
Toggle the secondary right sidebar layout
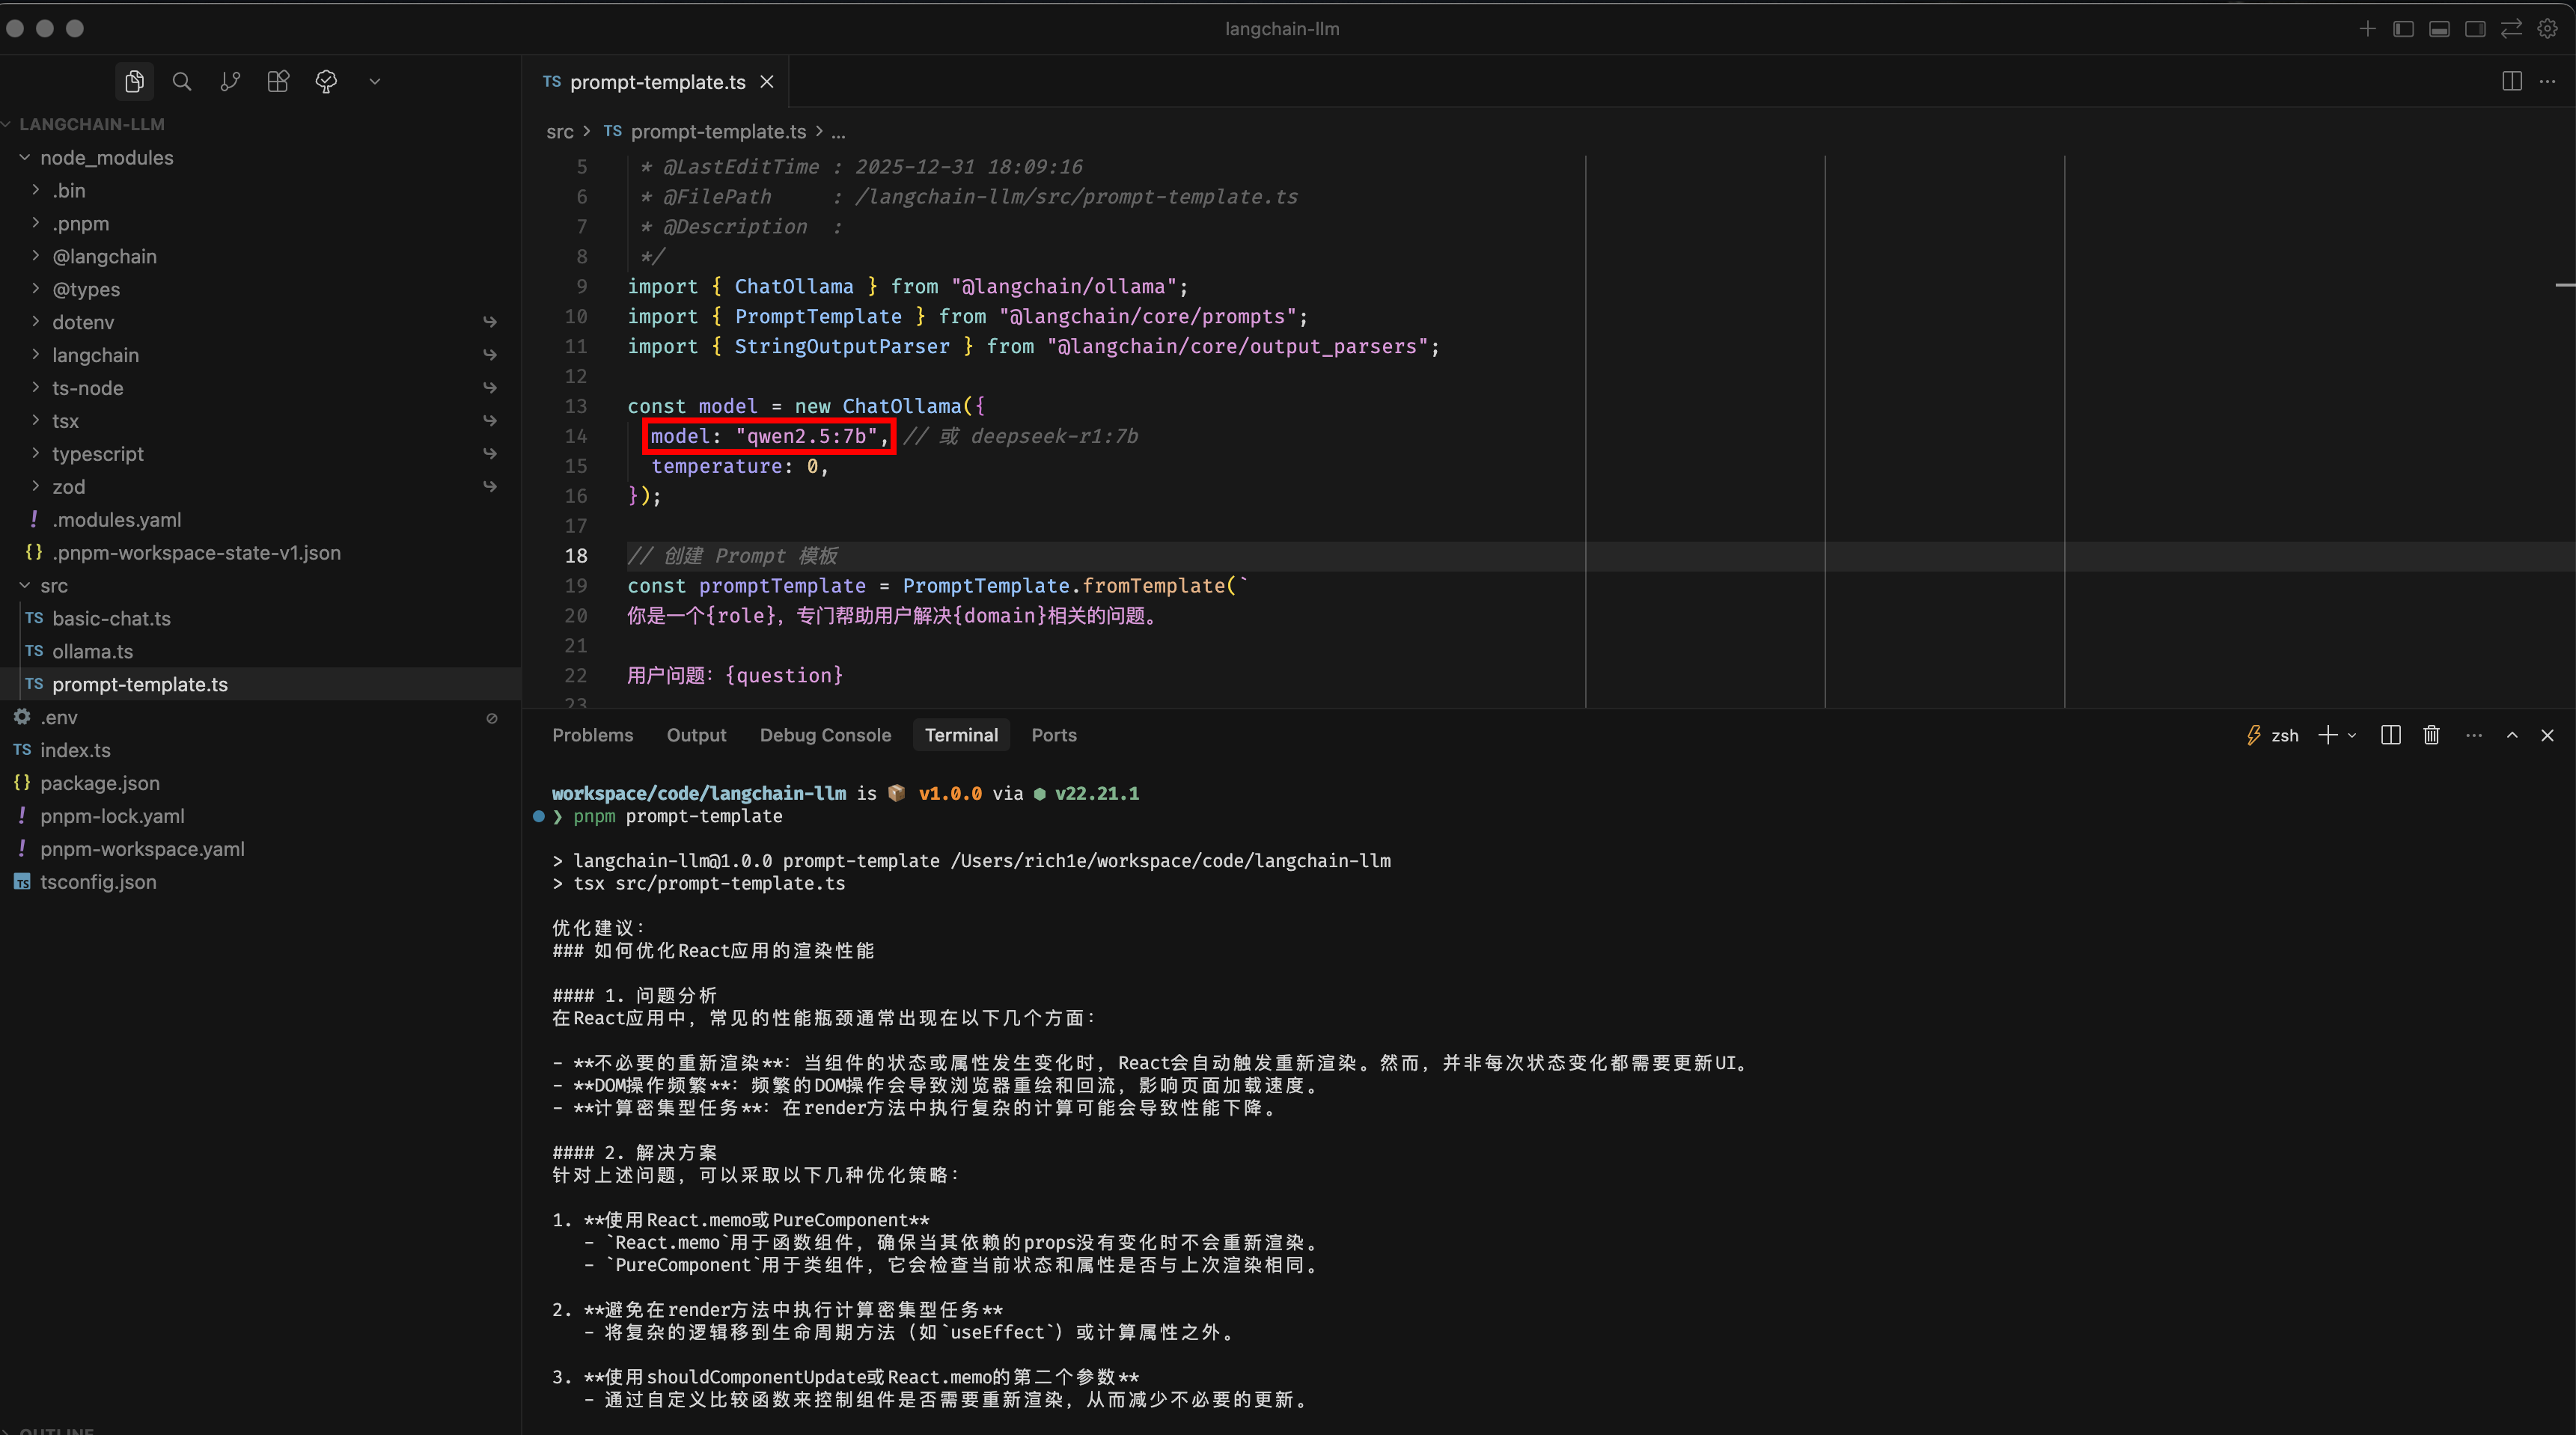pyautogui.click(x=2475, y=29)
